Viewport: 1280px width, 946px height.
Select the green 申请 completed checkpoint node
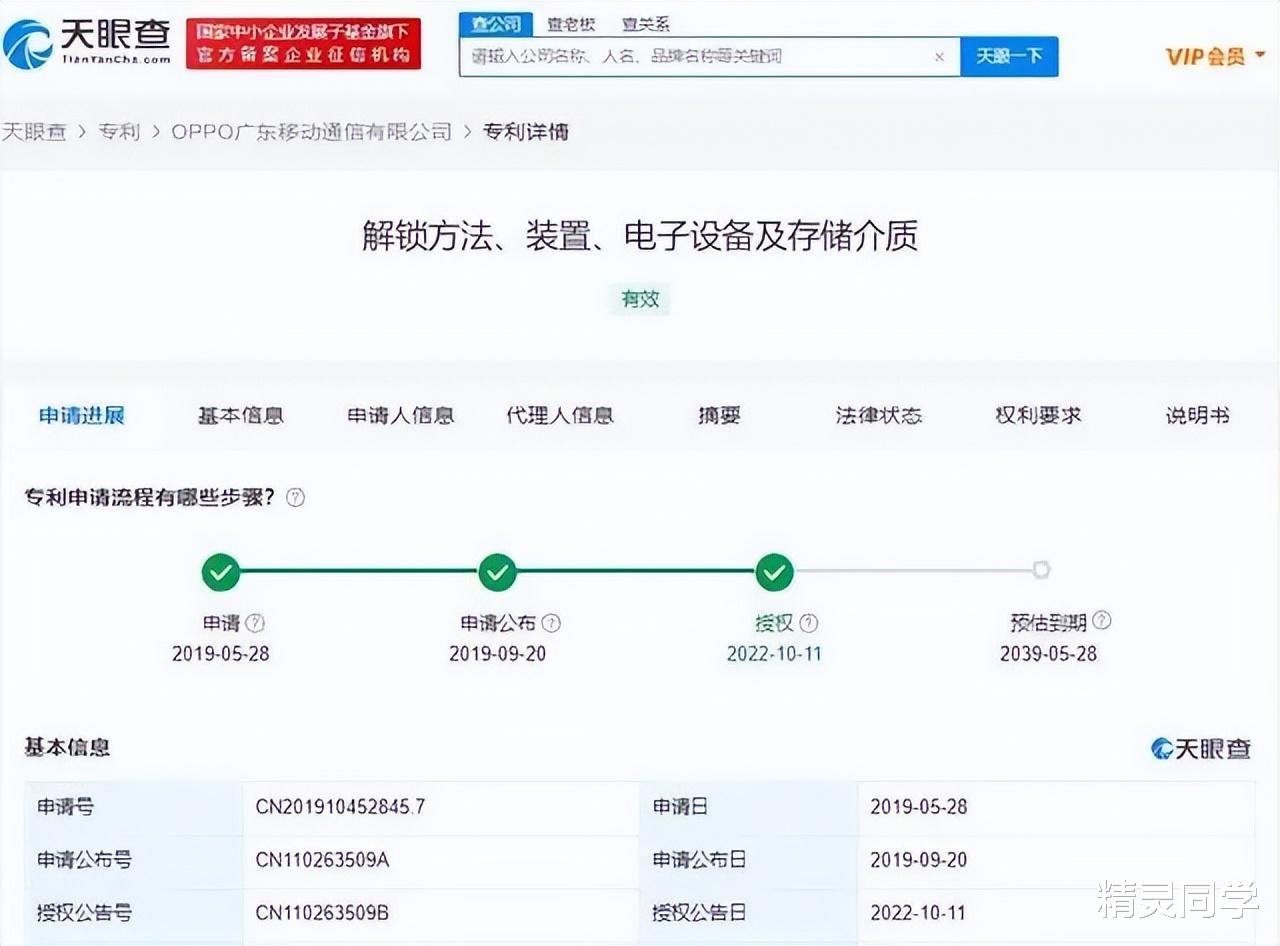click(x=221, y=571)
